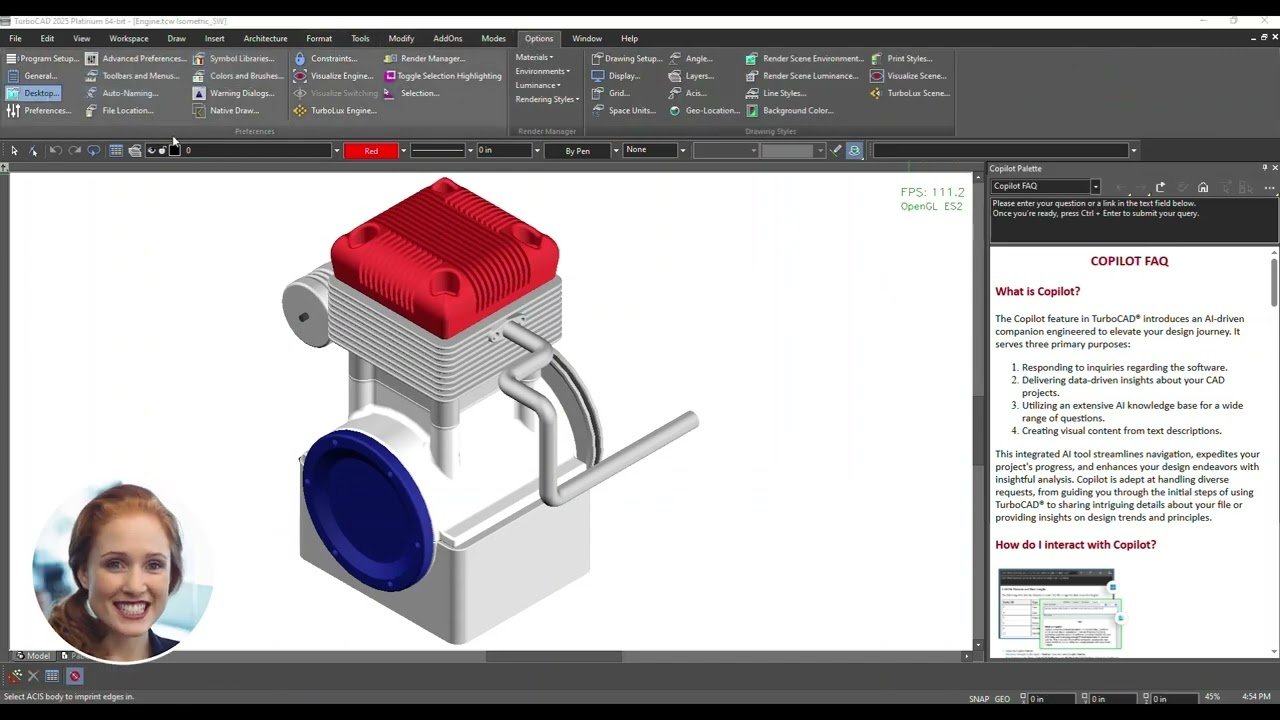
Task: Open TurboLux Scene settings
Action: tap(910, 93)
